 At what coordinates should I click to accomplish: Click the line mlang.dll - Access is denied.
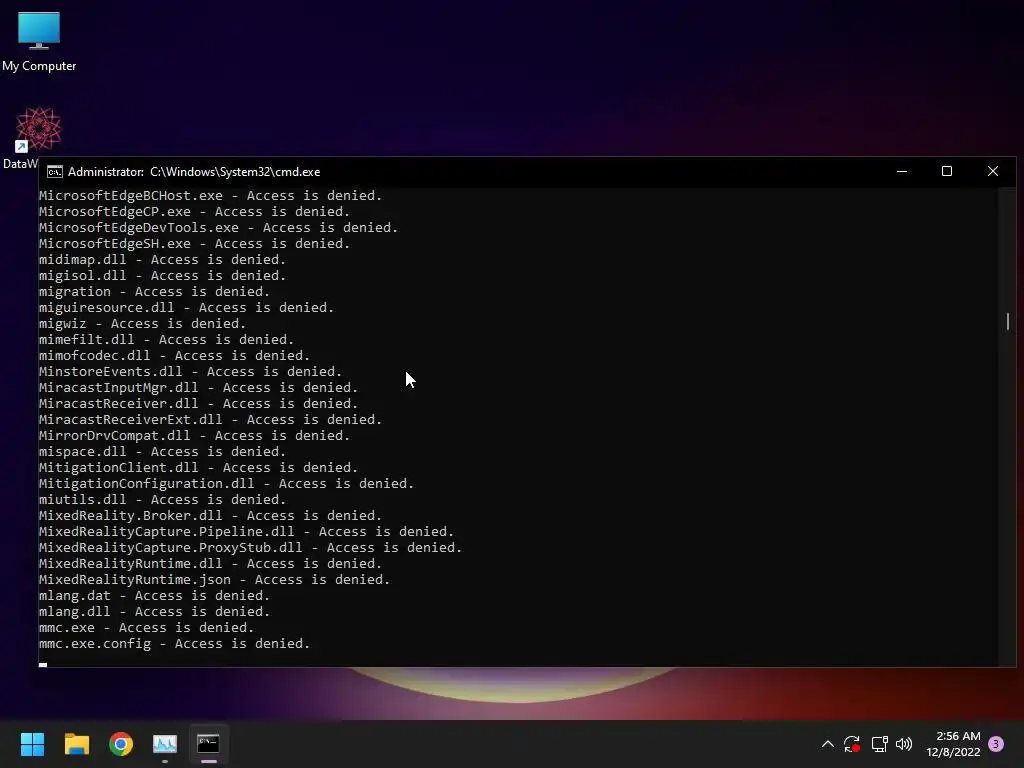154,611
